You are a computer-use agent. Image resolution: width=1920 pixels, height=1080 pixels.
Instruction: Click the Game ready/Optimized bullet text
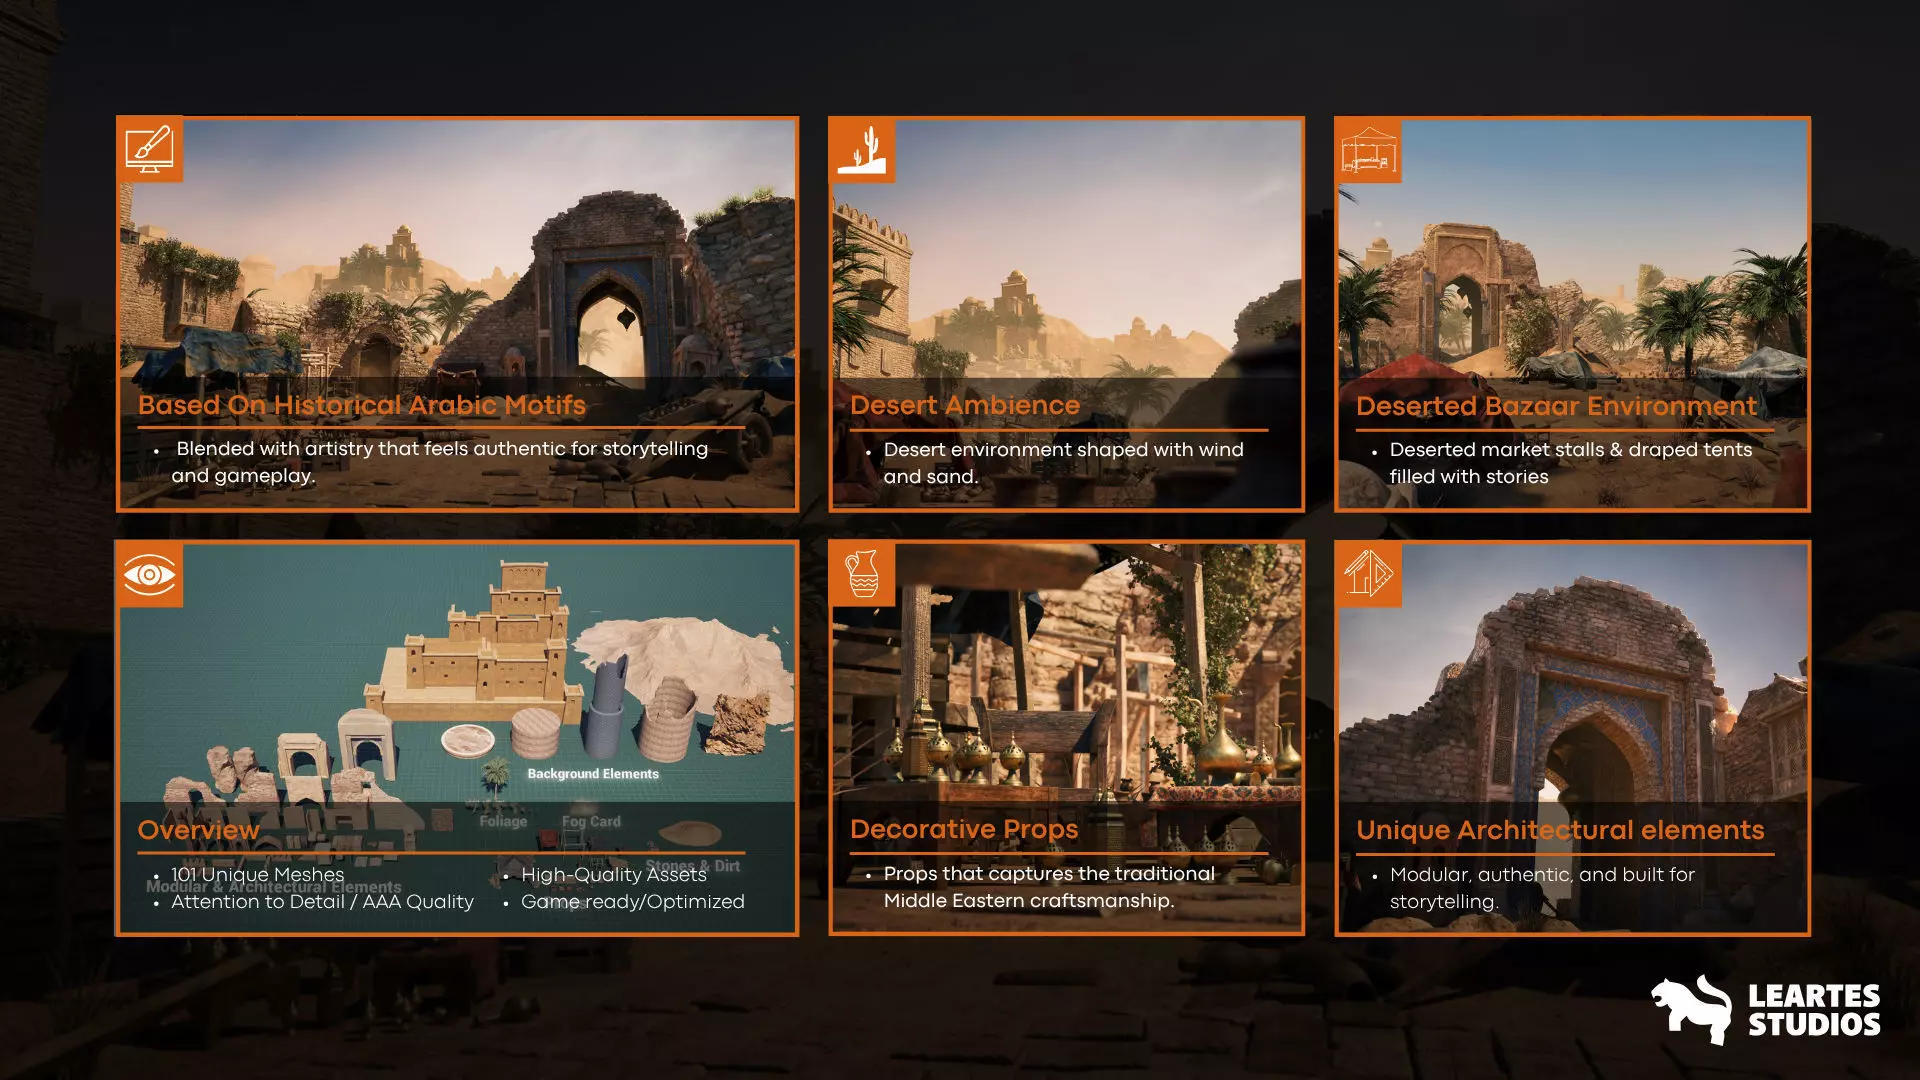[632, 902]
